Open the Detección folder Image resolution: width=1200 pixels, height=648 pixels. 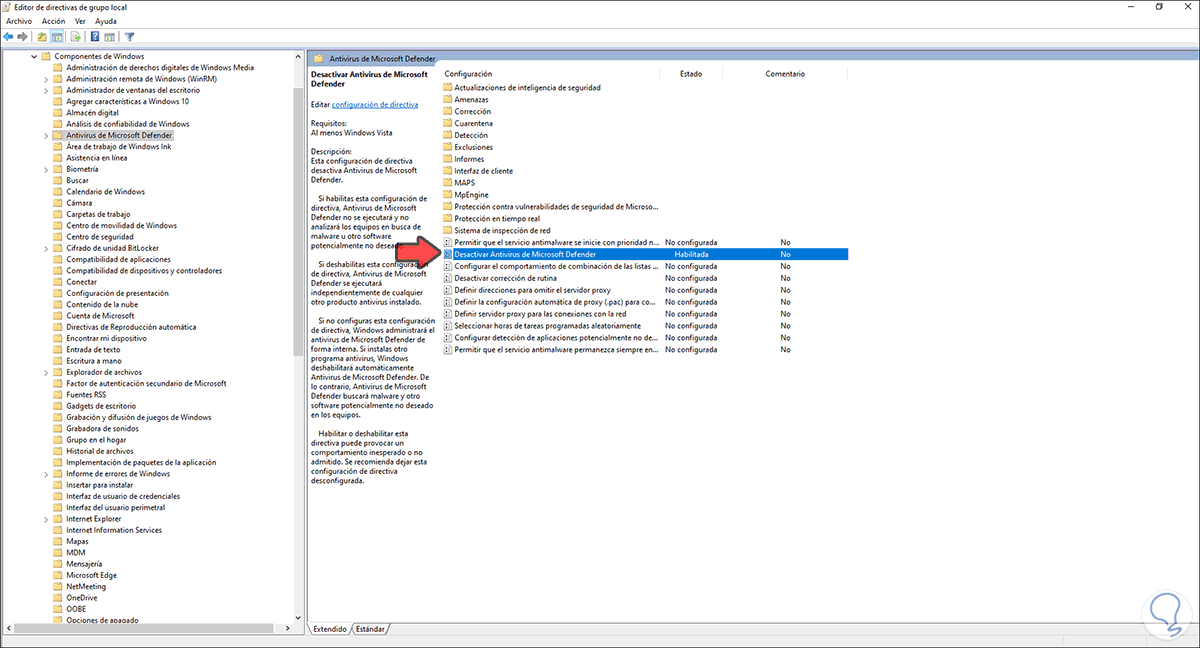point(471,135)
